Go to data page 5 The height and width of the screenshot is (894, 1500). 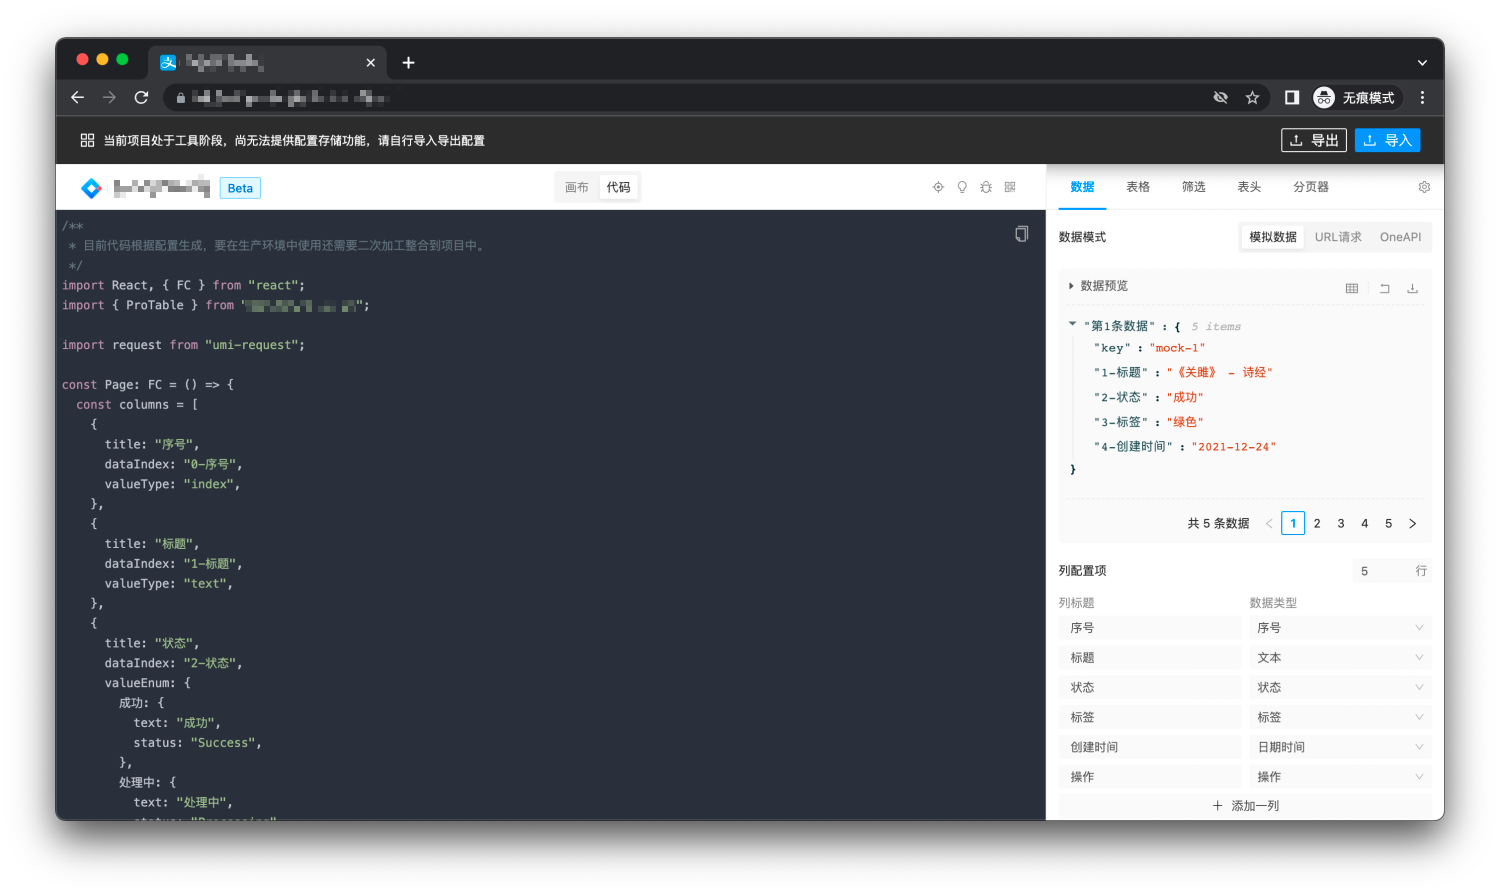click(1388, 523)
